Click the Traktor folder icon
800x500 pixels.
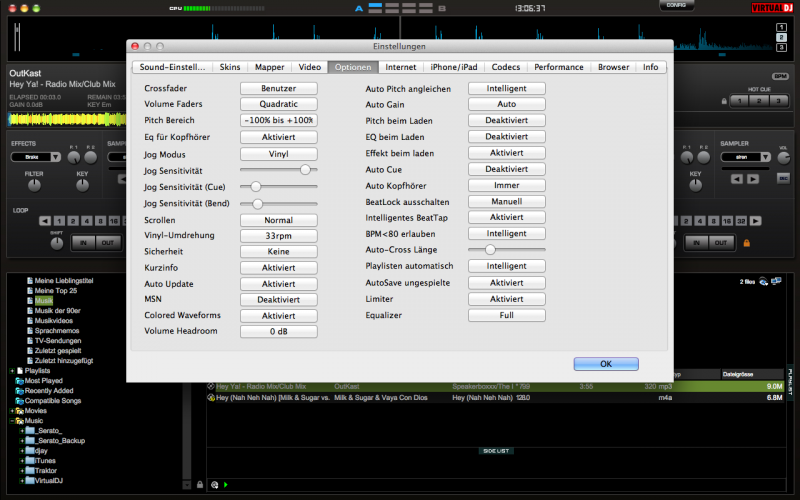(x=30, y=470)
